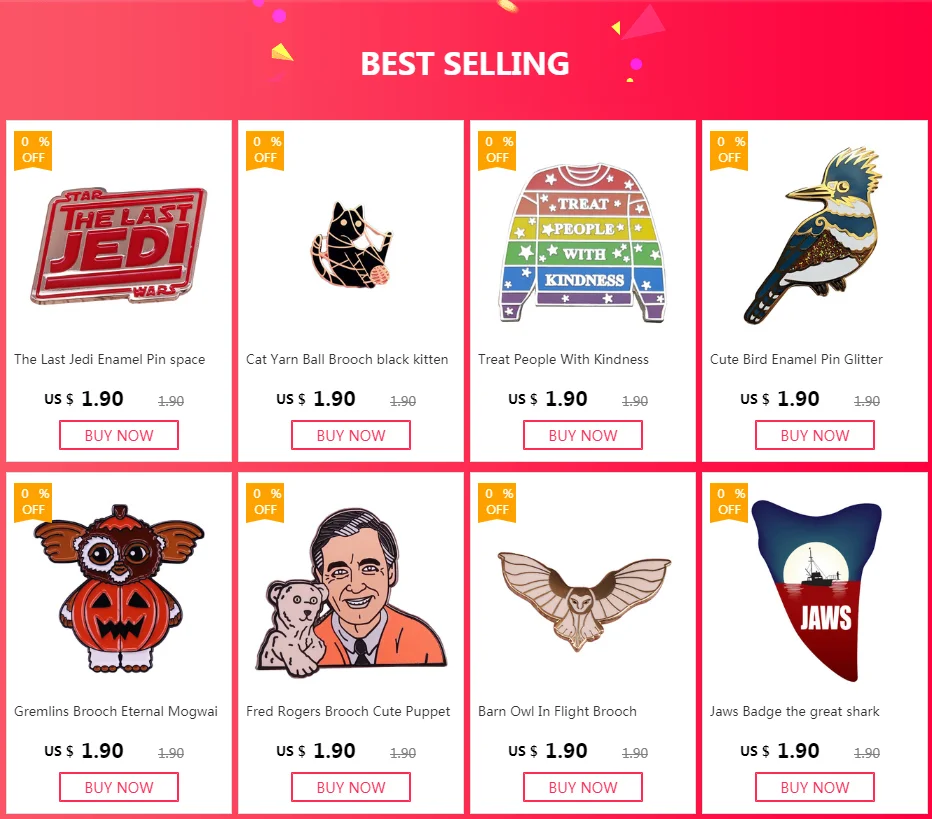Buy the Gremlins Brooch now

pos(119,787)
